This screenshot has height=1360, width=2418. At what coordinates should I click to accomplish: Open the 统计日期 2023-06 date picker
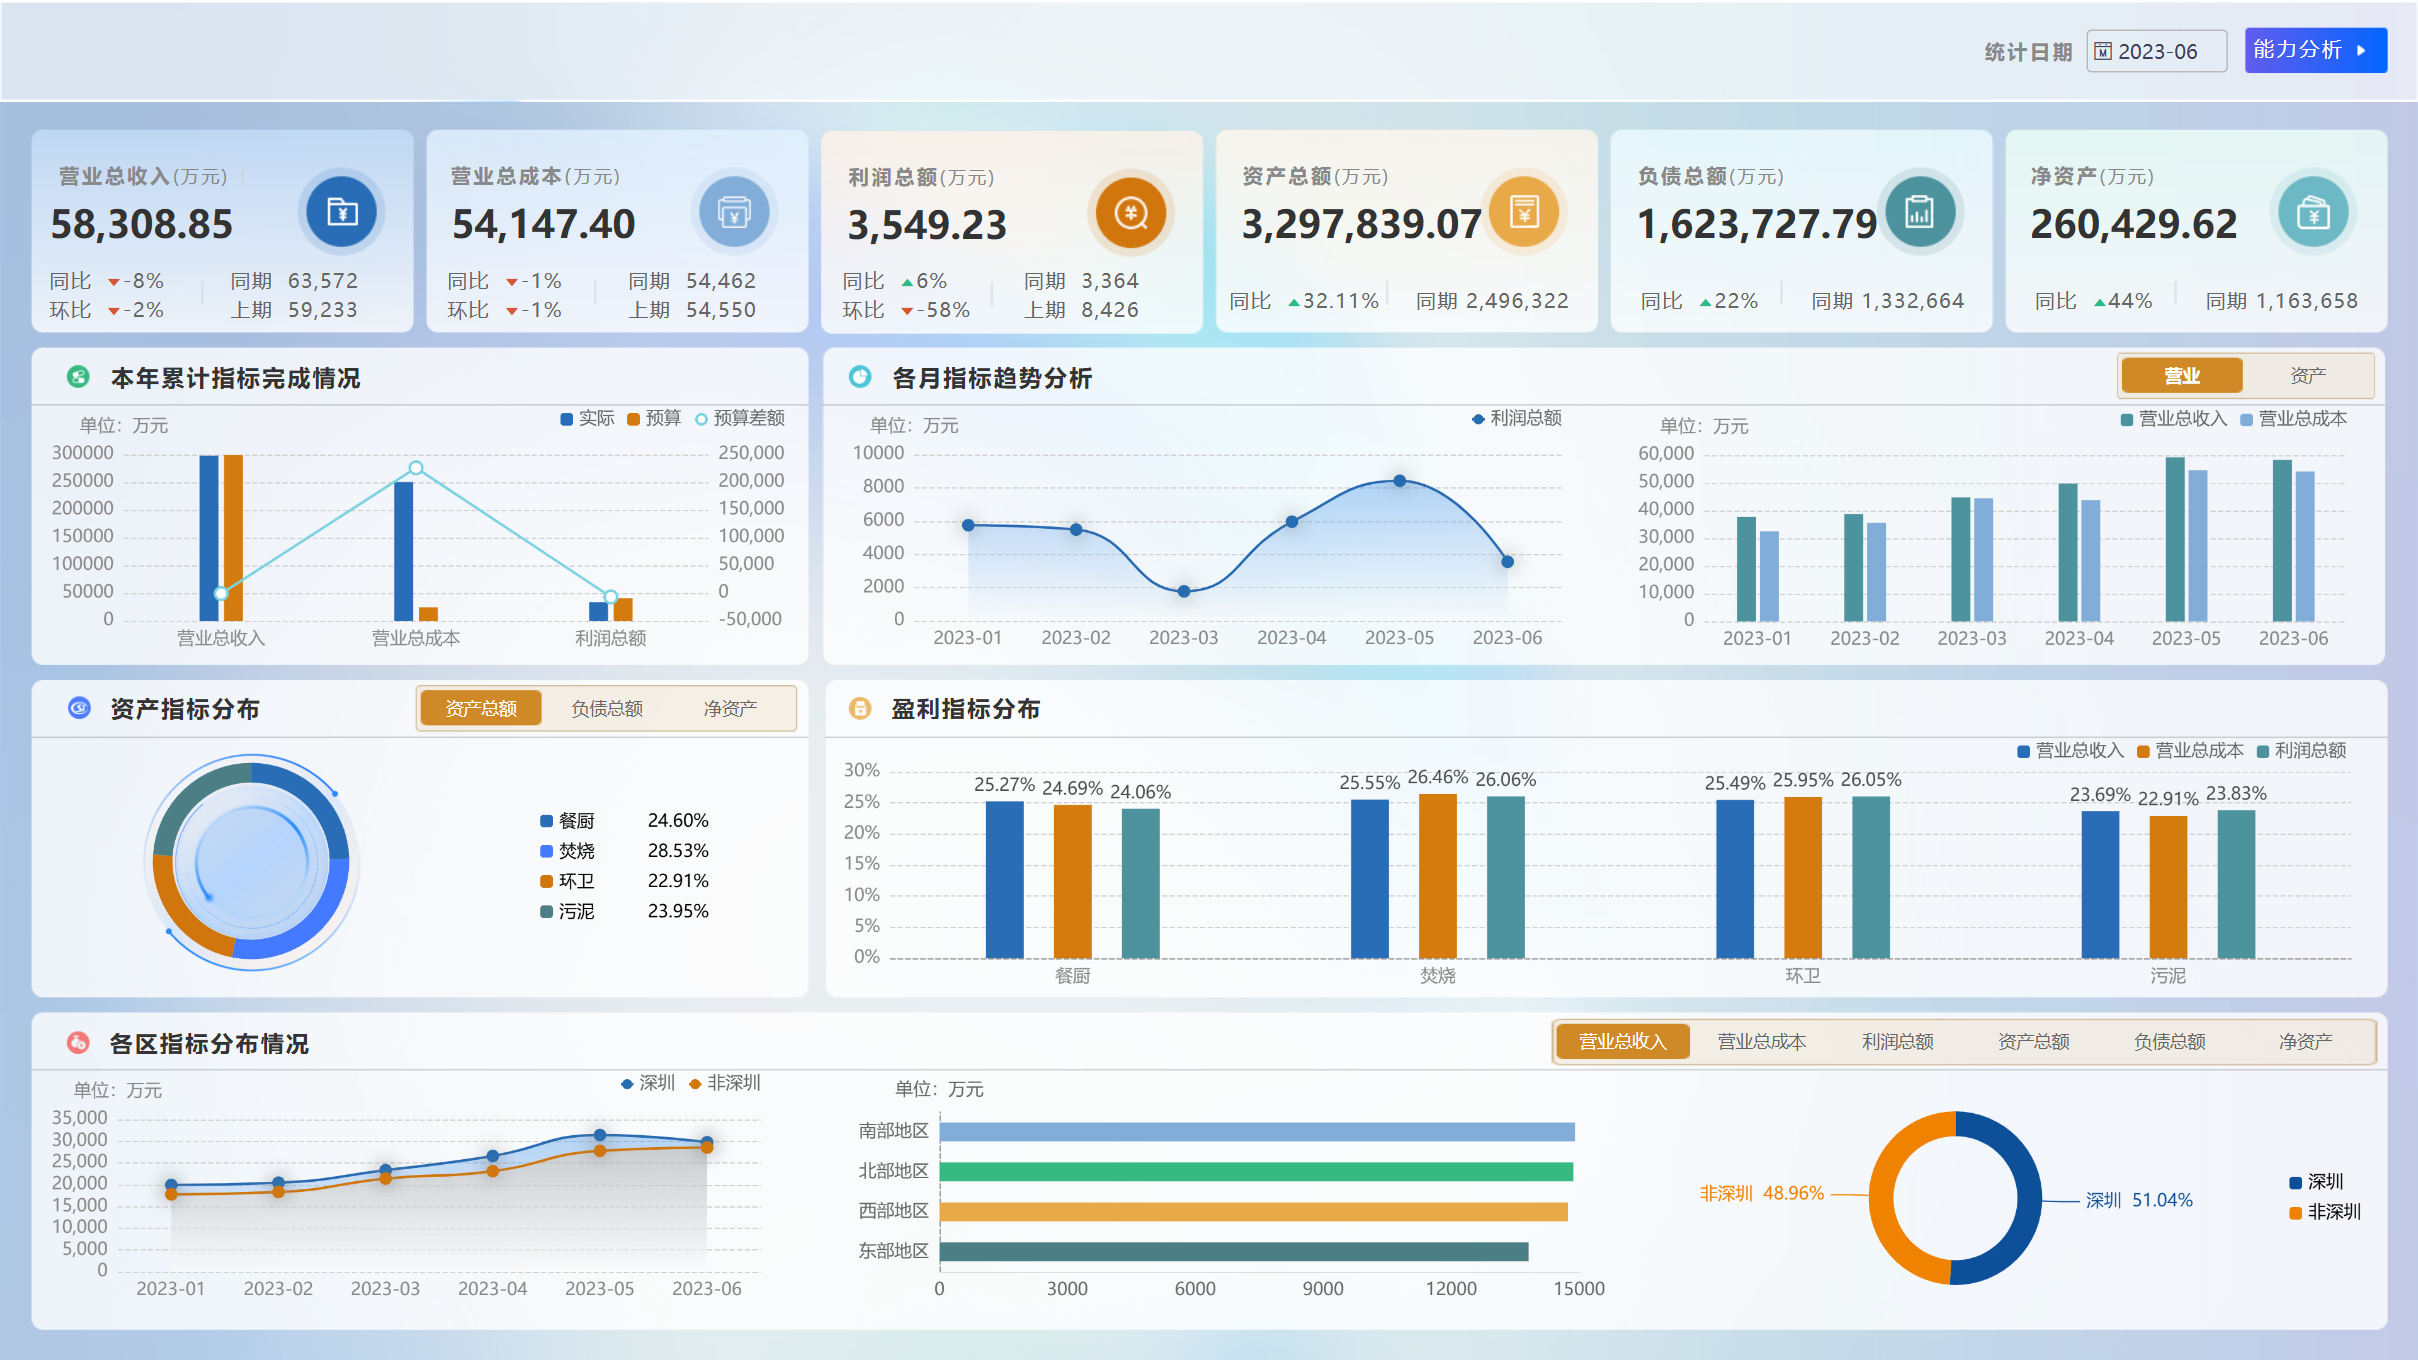tap(2157, 51)
